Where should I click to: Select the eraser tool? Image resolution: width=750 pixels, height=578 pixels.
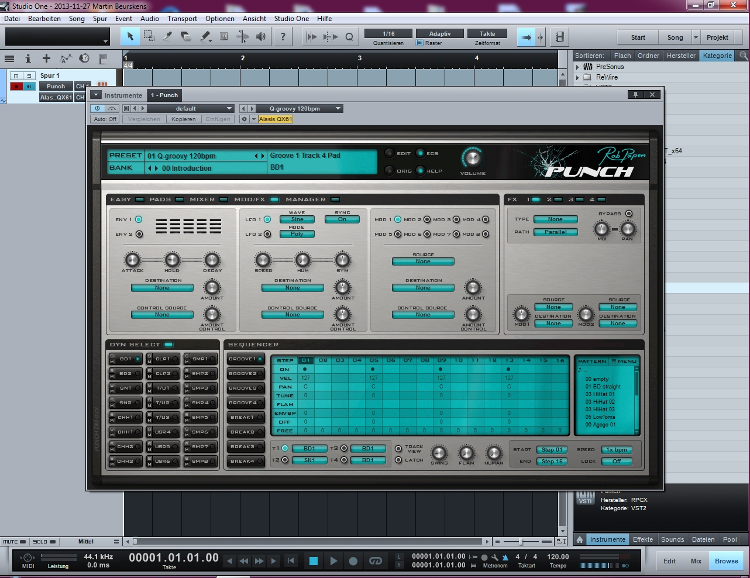point(186,36)
